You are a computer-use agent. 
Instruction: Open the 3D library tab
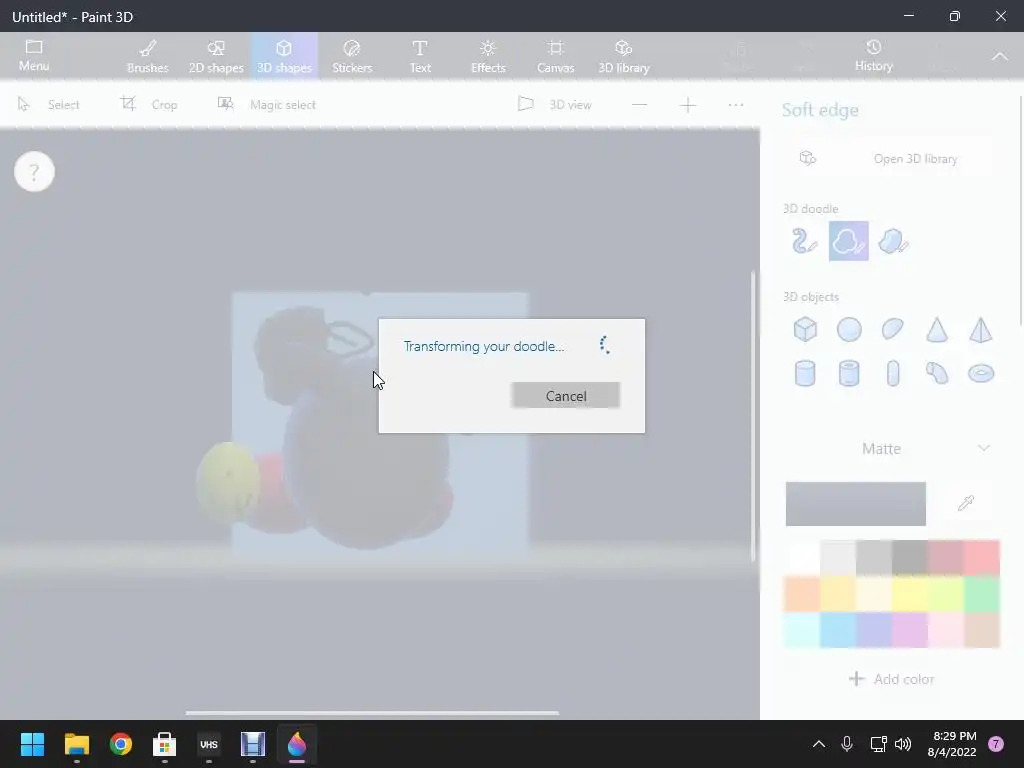coord(624,57)
